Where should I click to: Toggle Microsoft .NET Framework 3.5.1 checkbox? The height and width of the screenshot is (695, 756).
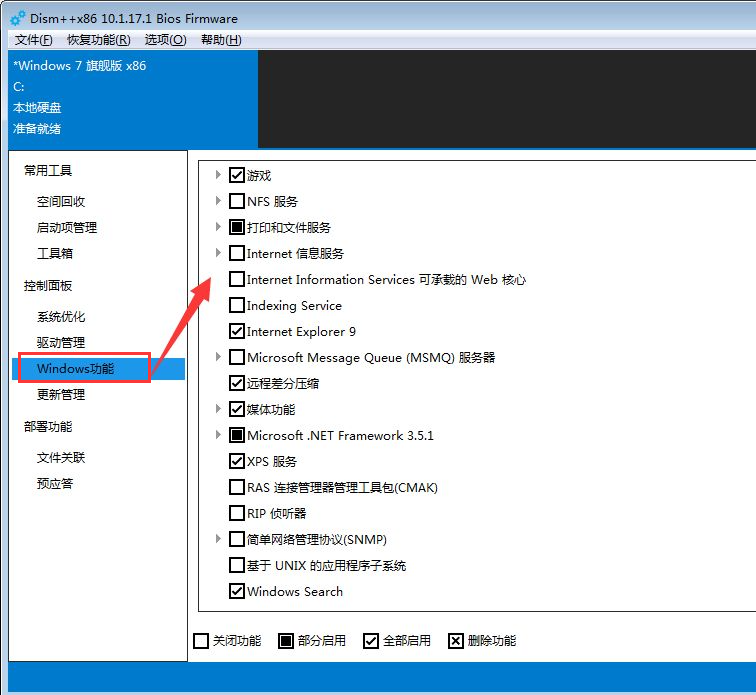point(237,436)
